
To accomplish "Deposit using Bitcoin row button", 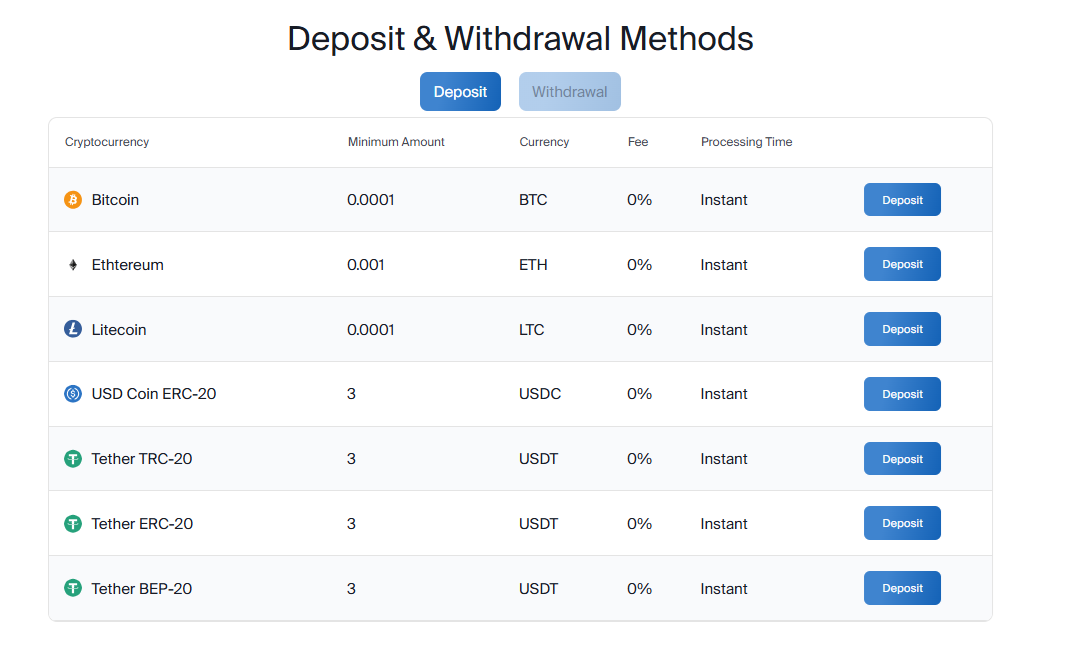I will [902, 200].
